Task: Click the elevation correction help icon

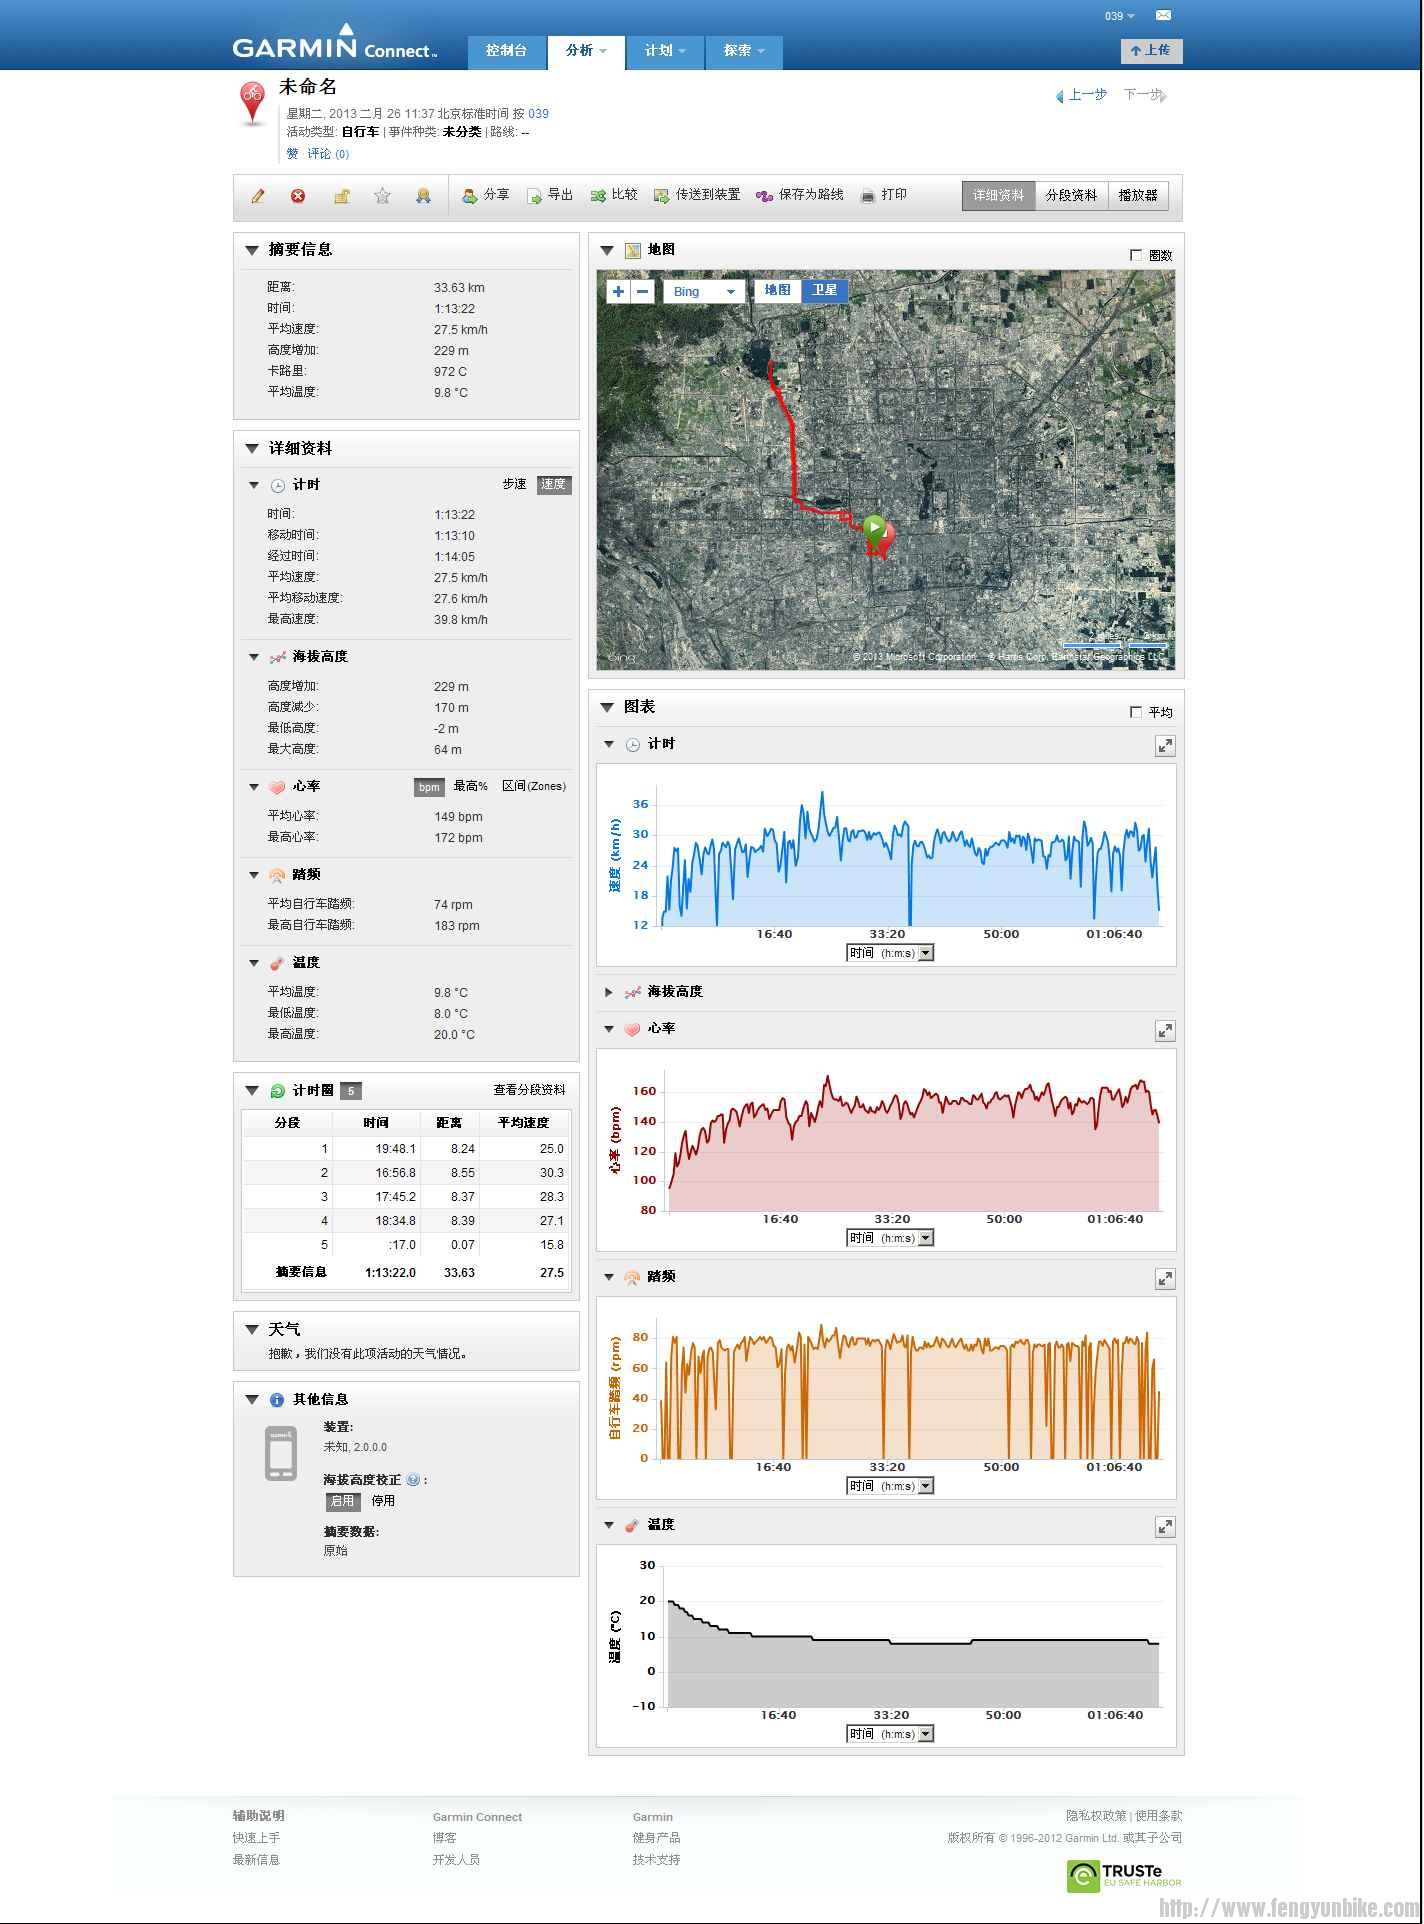Action: point(413,1480)
